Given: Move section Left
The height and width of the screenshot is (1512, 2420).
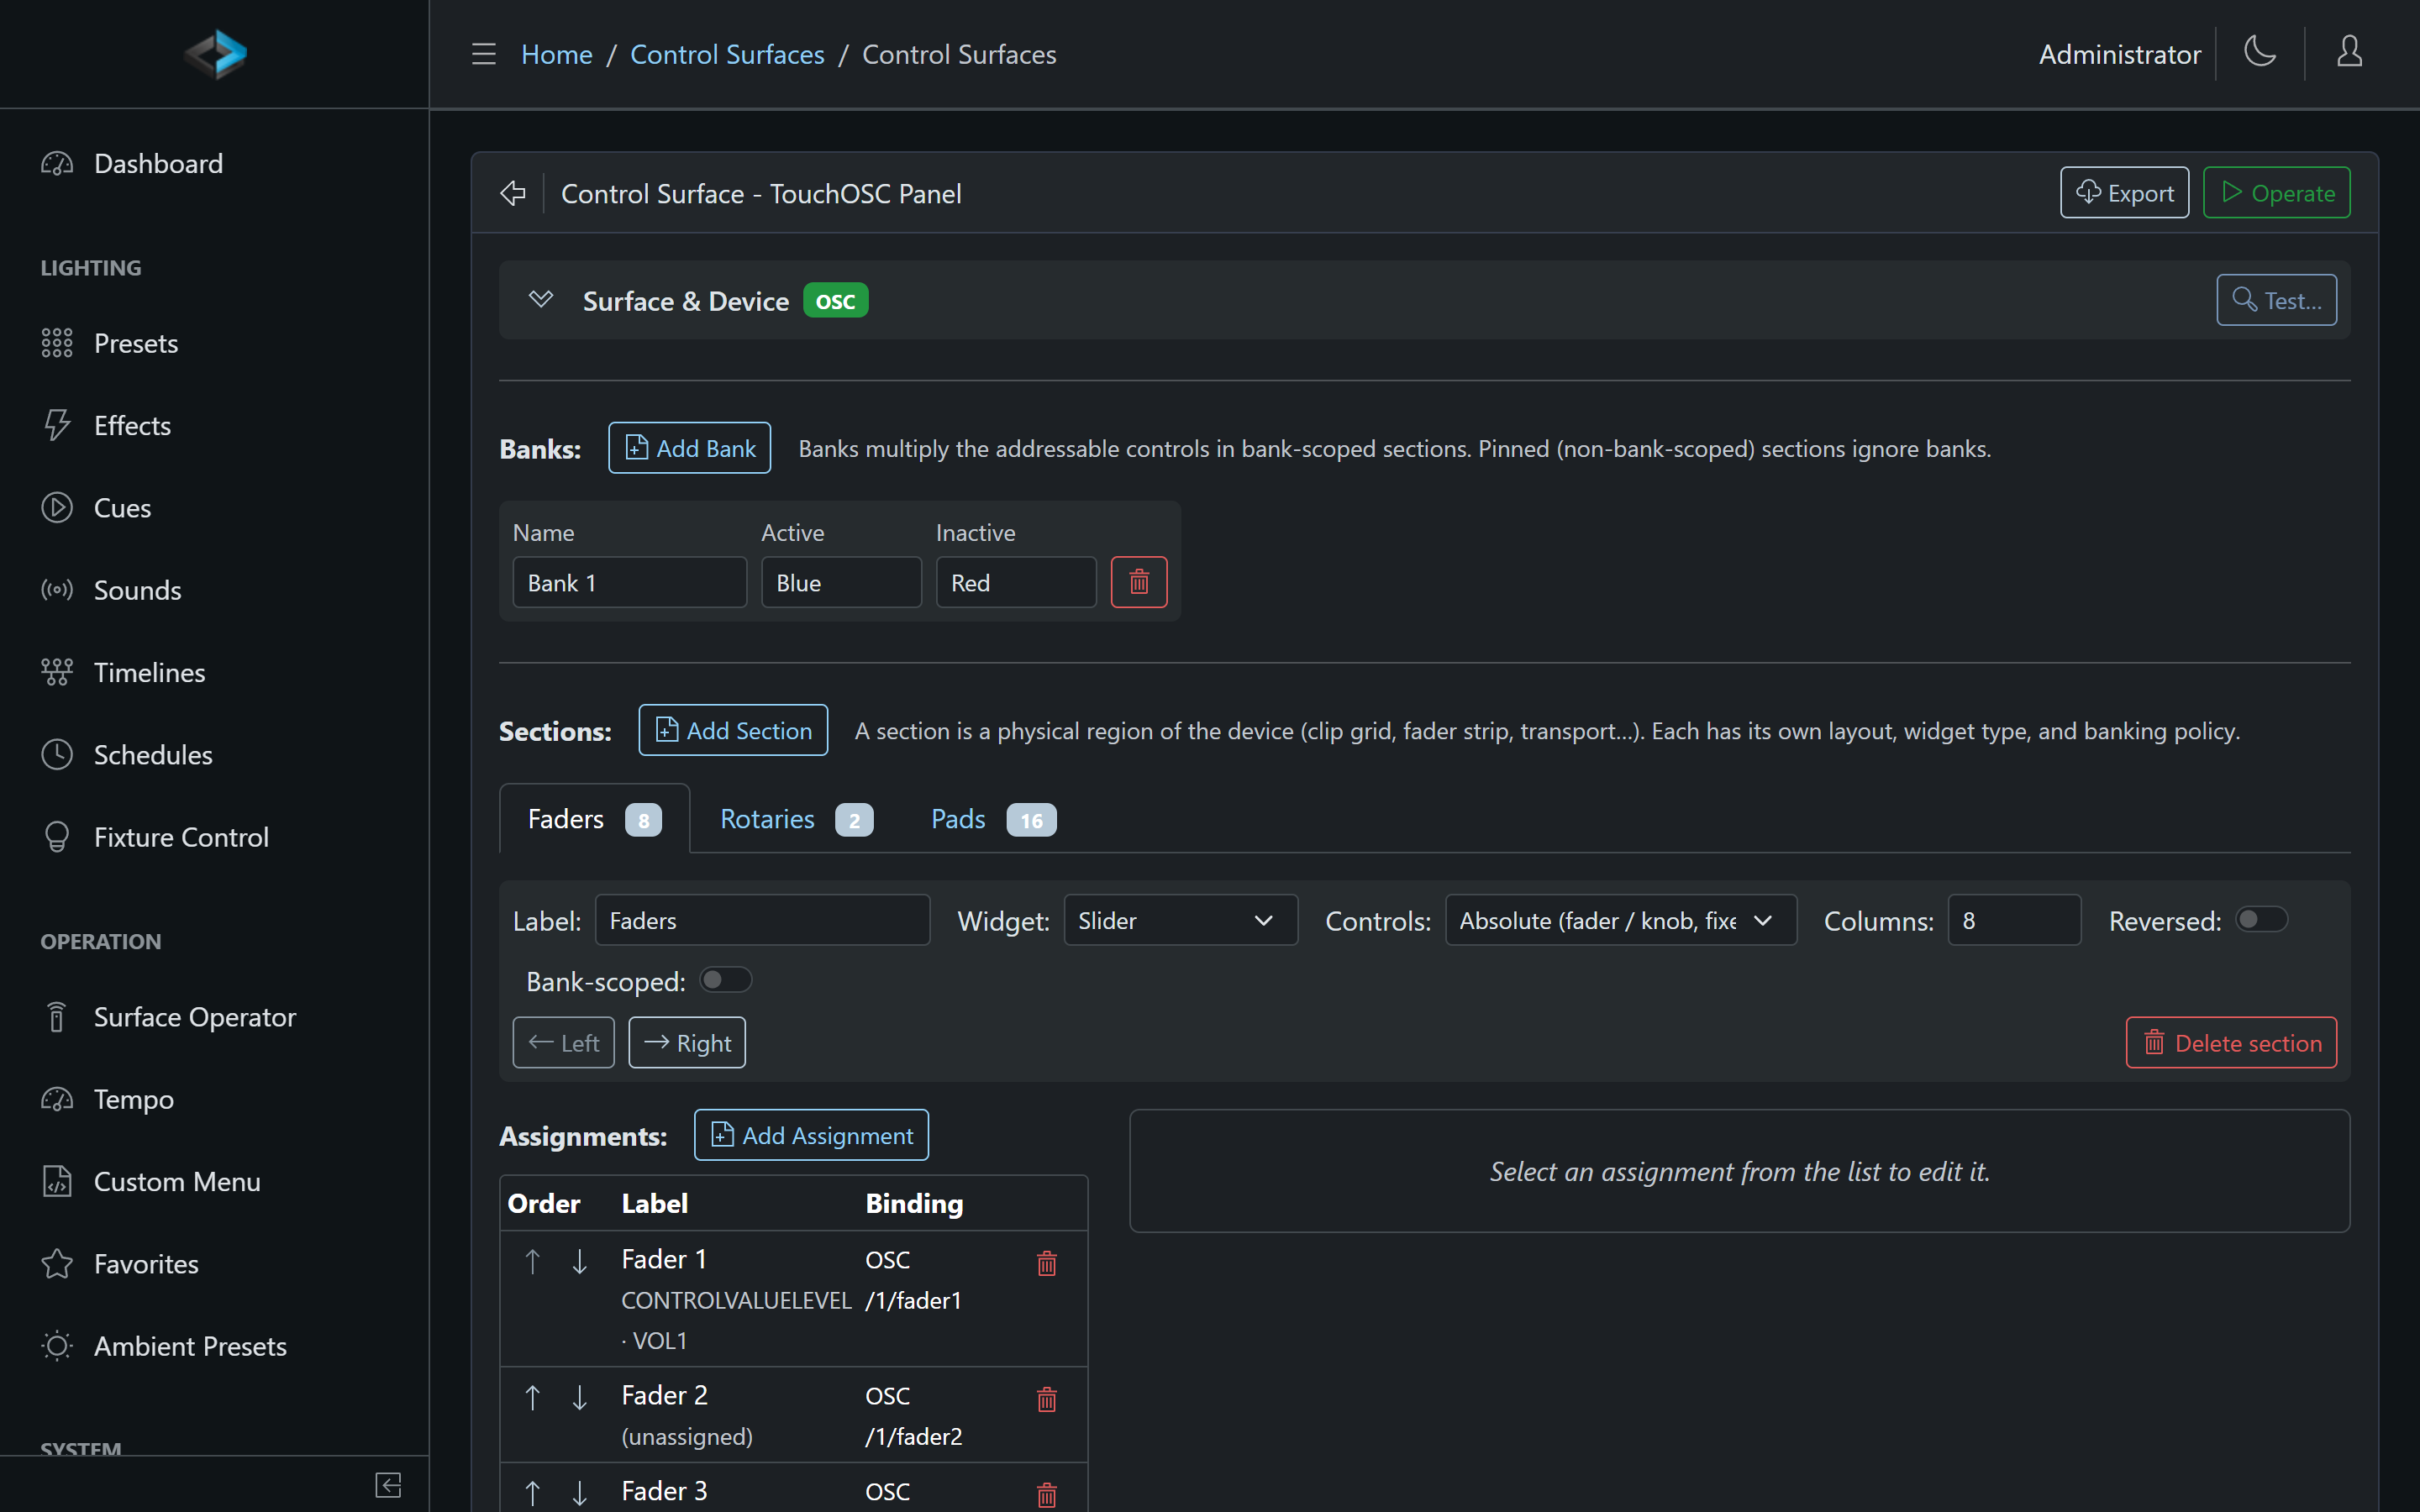Looking at the screenshot, I should point(563,1043).
